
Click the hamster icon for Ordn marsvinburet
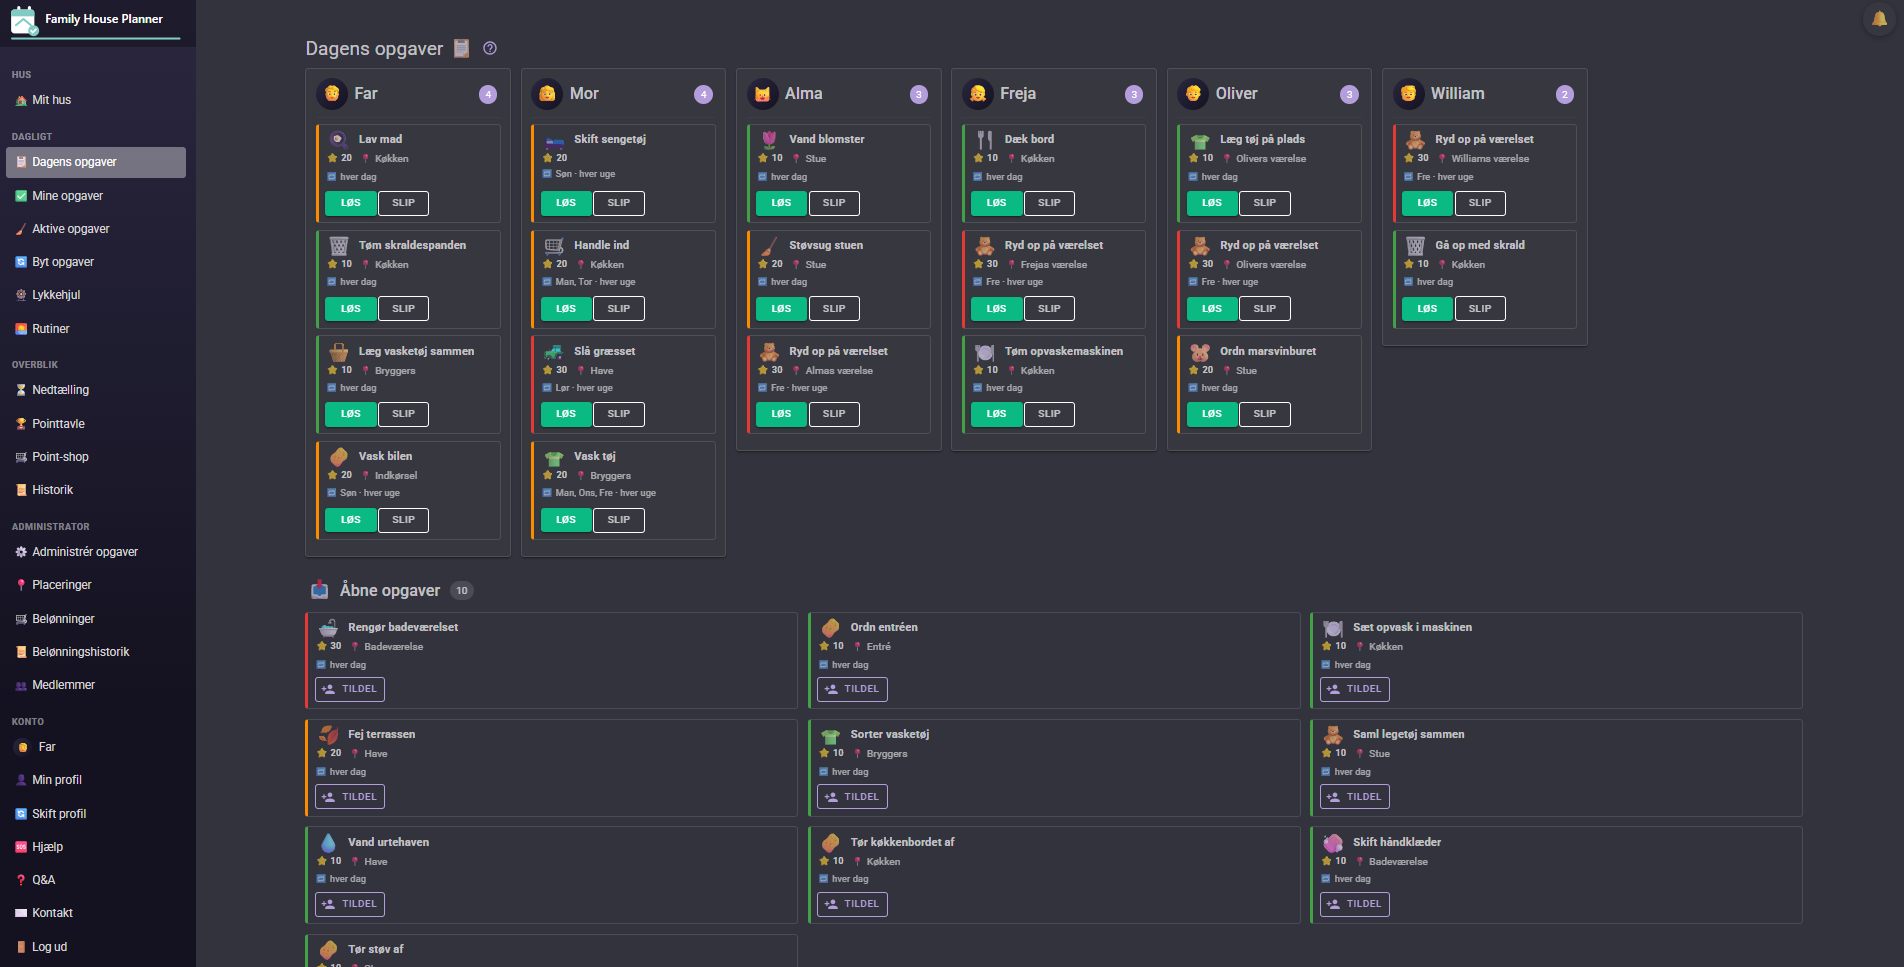click(x=1200, y=352)
